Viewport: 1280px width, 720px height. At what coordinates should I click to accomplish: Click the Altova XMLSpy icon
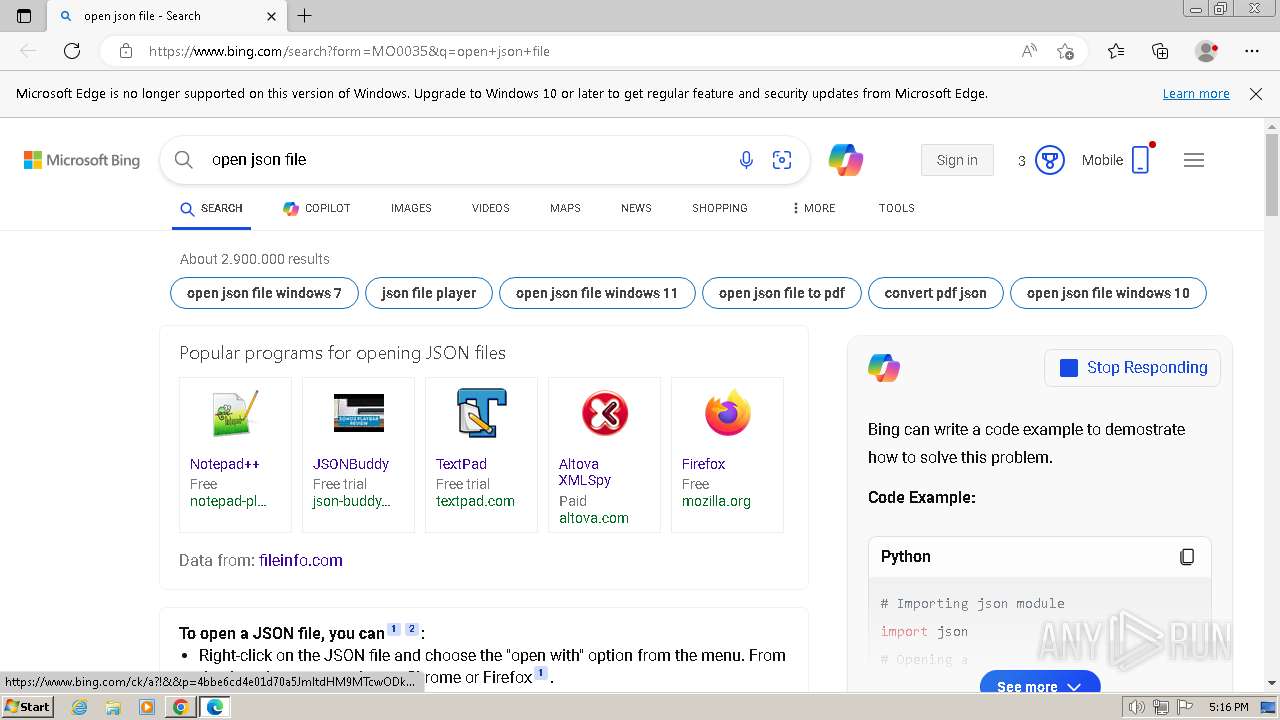pyautogui.click(x=604, y=413)
